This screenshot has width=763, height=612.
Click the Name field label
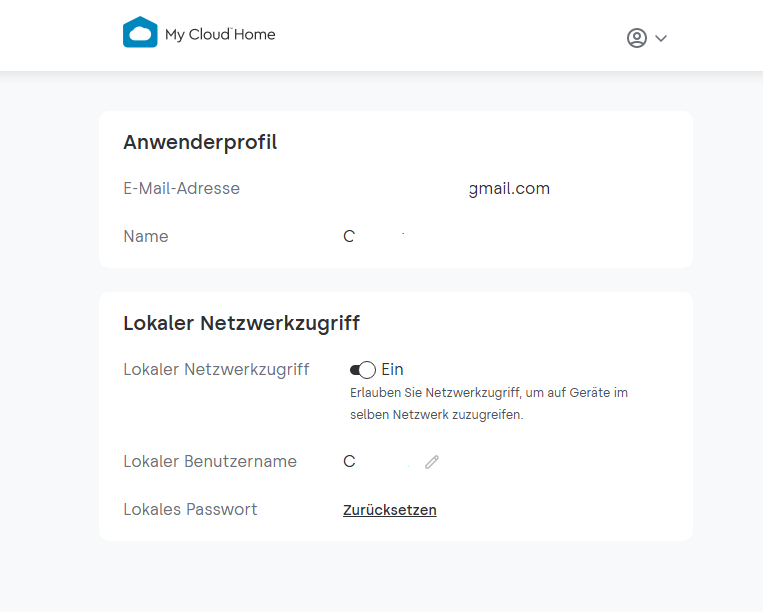(146, 236)
